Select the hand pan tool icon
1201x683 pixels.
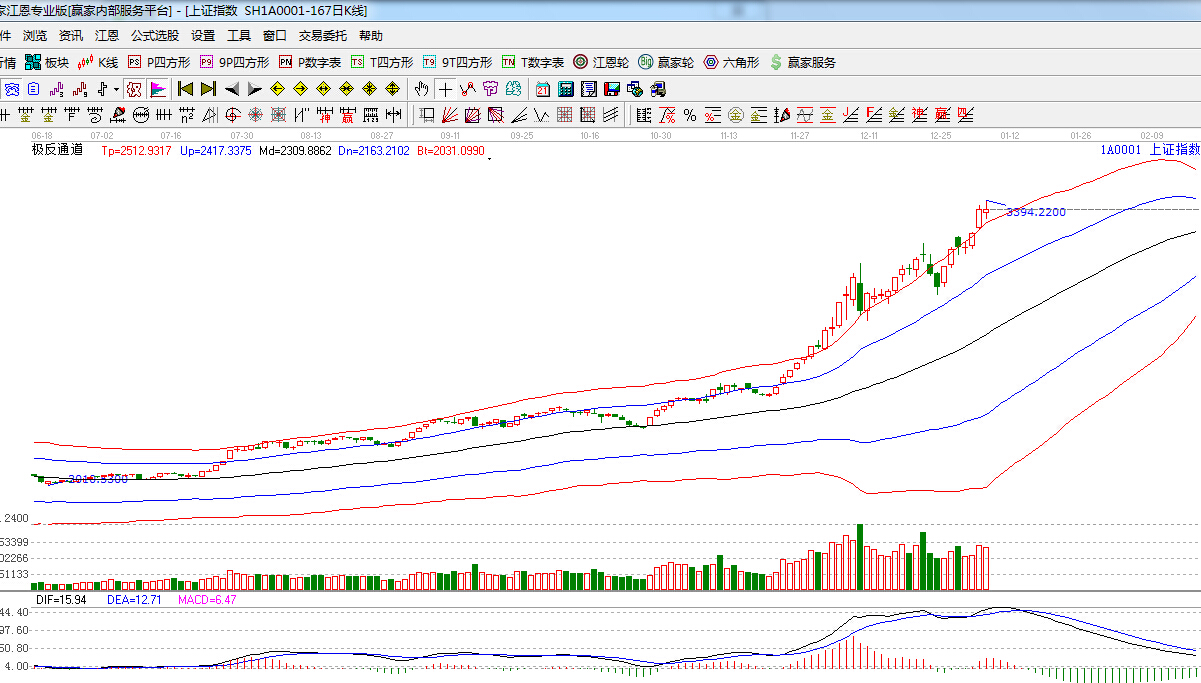point(423,89)
